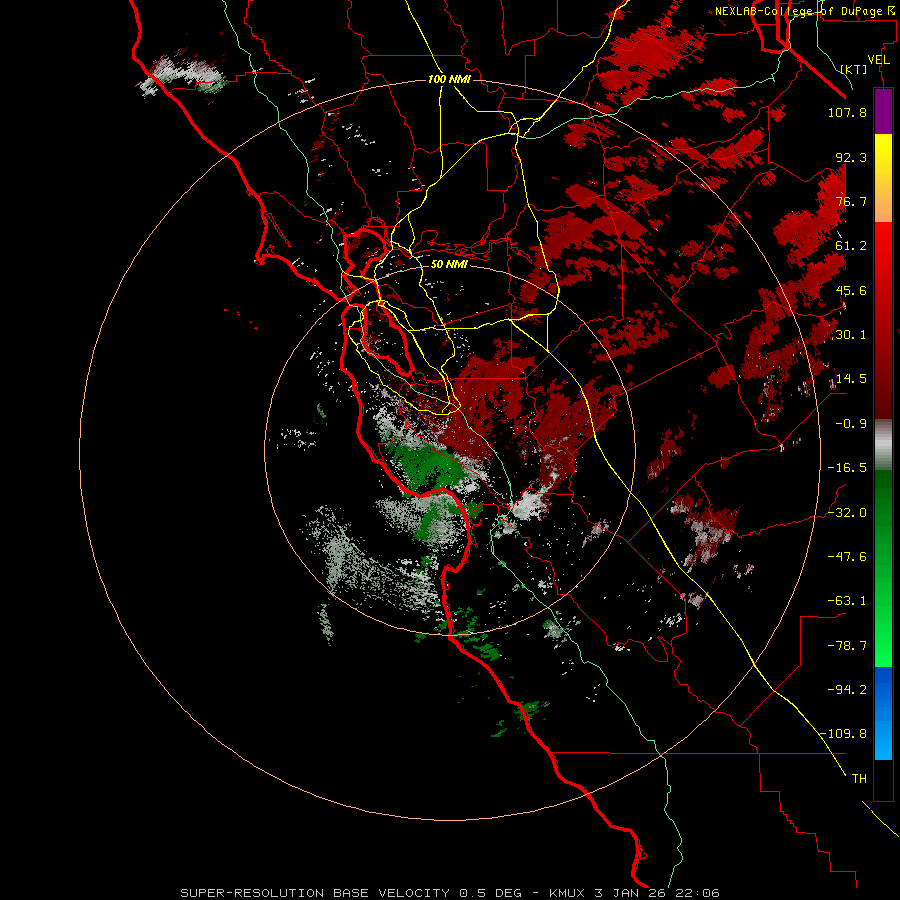Click the -109.8 scale value
The height and width of the screenshot is (900, 900).
tap(844, 734)
